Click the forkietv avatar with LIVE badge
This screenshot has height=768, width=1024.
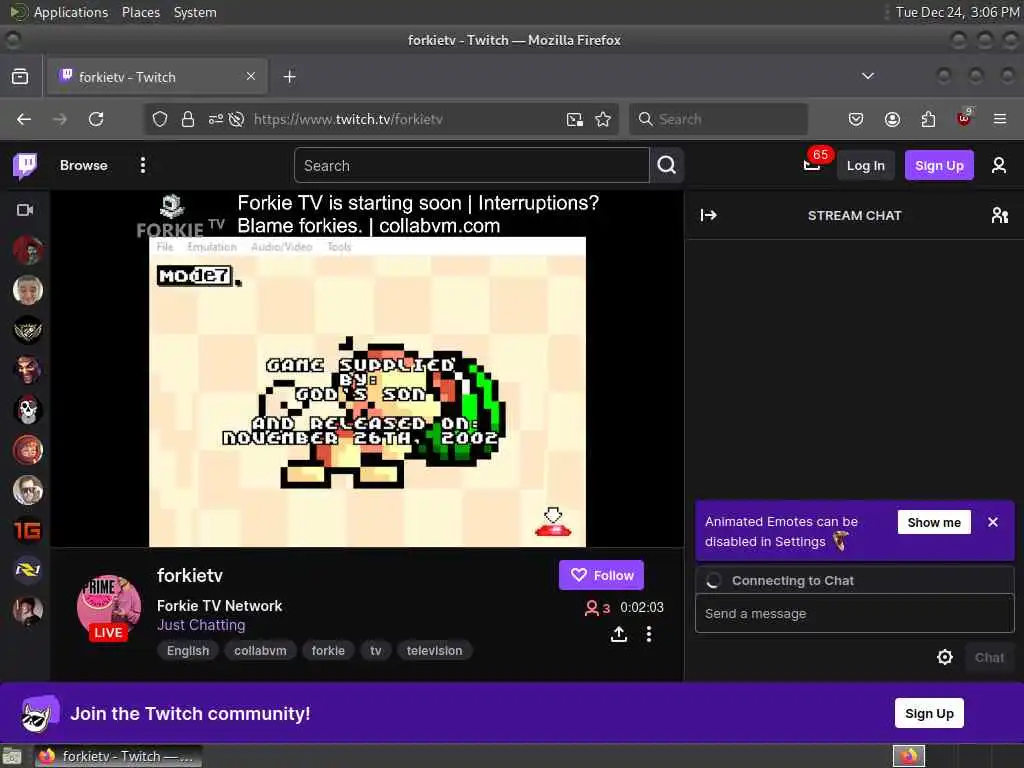(x=108, y=607)
